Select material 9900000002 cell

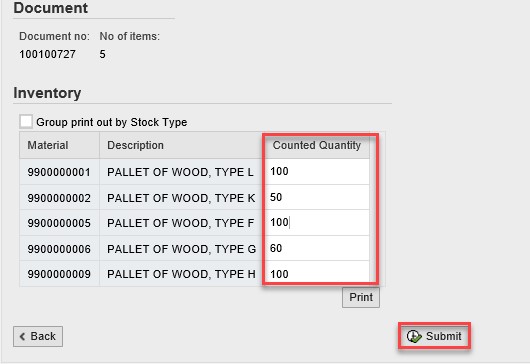point(59,197)
